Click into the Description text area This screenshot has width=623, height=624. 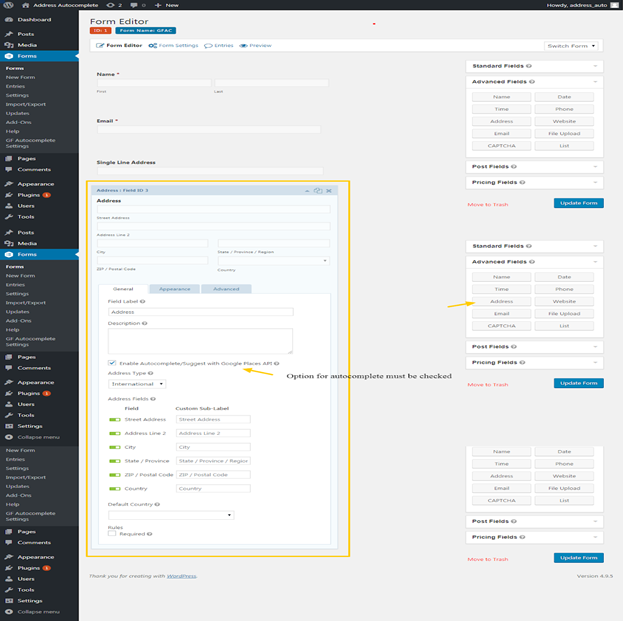[200, 341]
